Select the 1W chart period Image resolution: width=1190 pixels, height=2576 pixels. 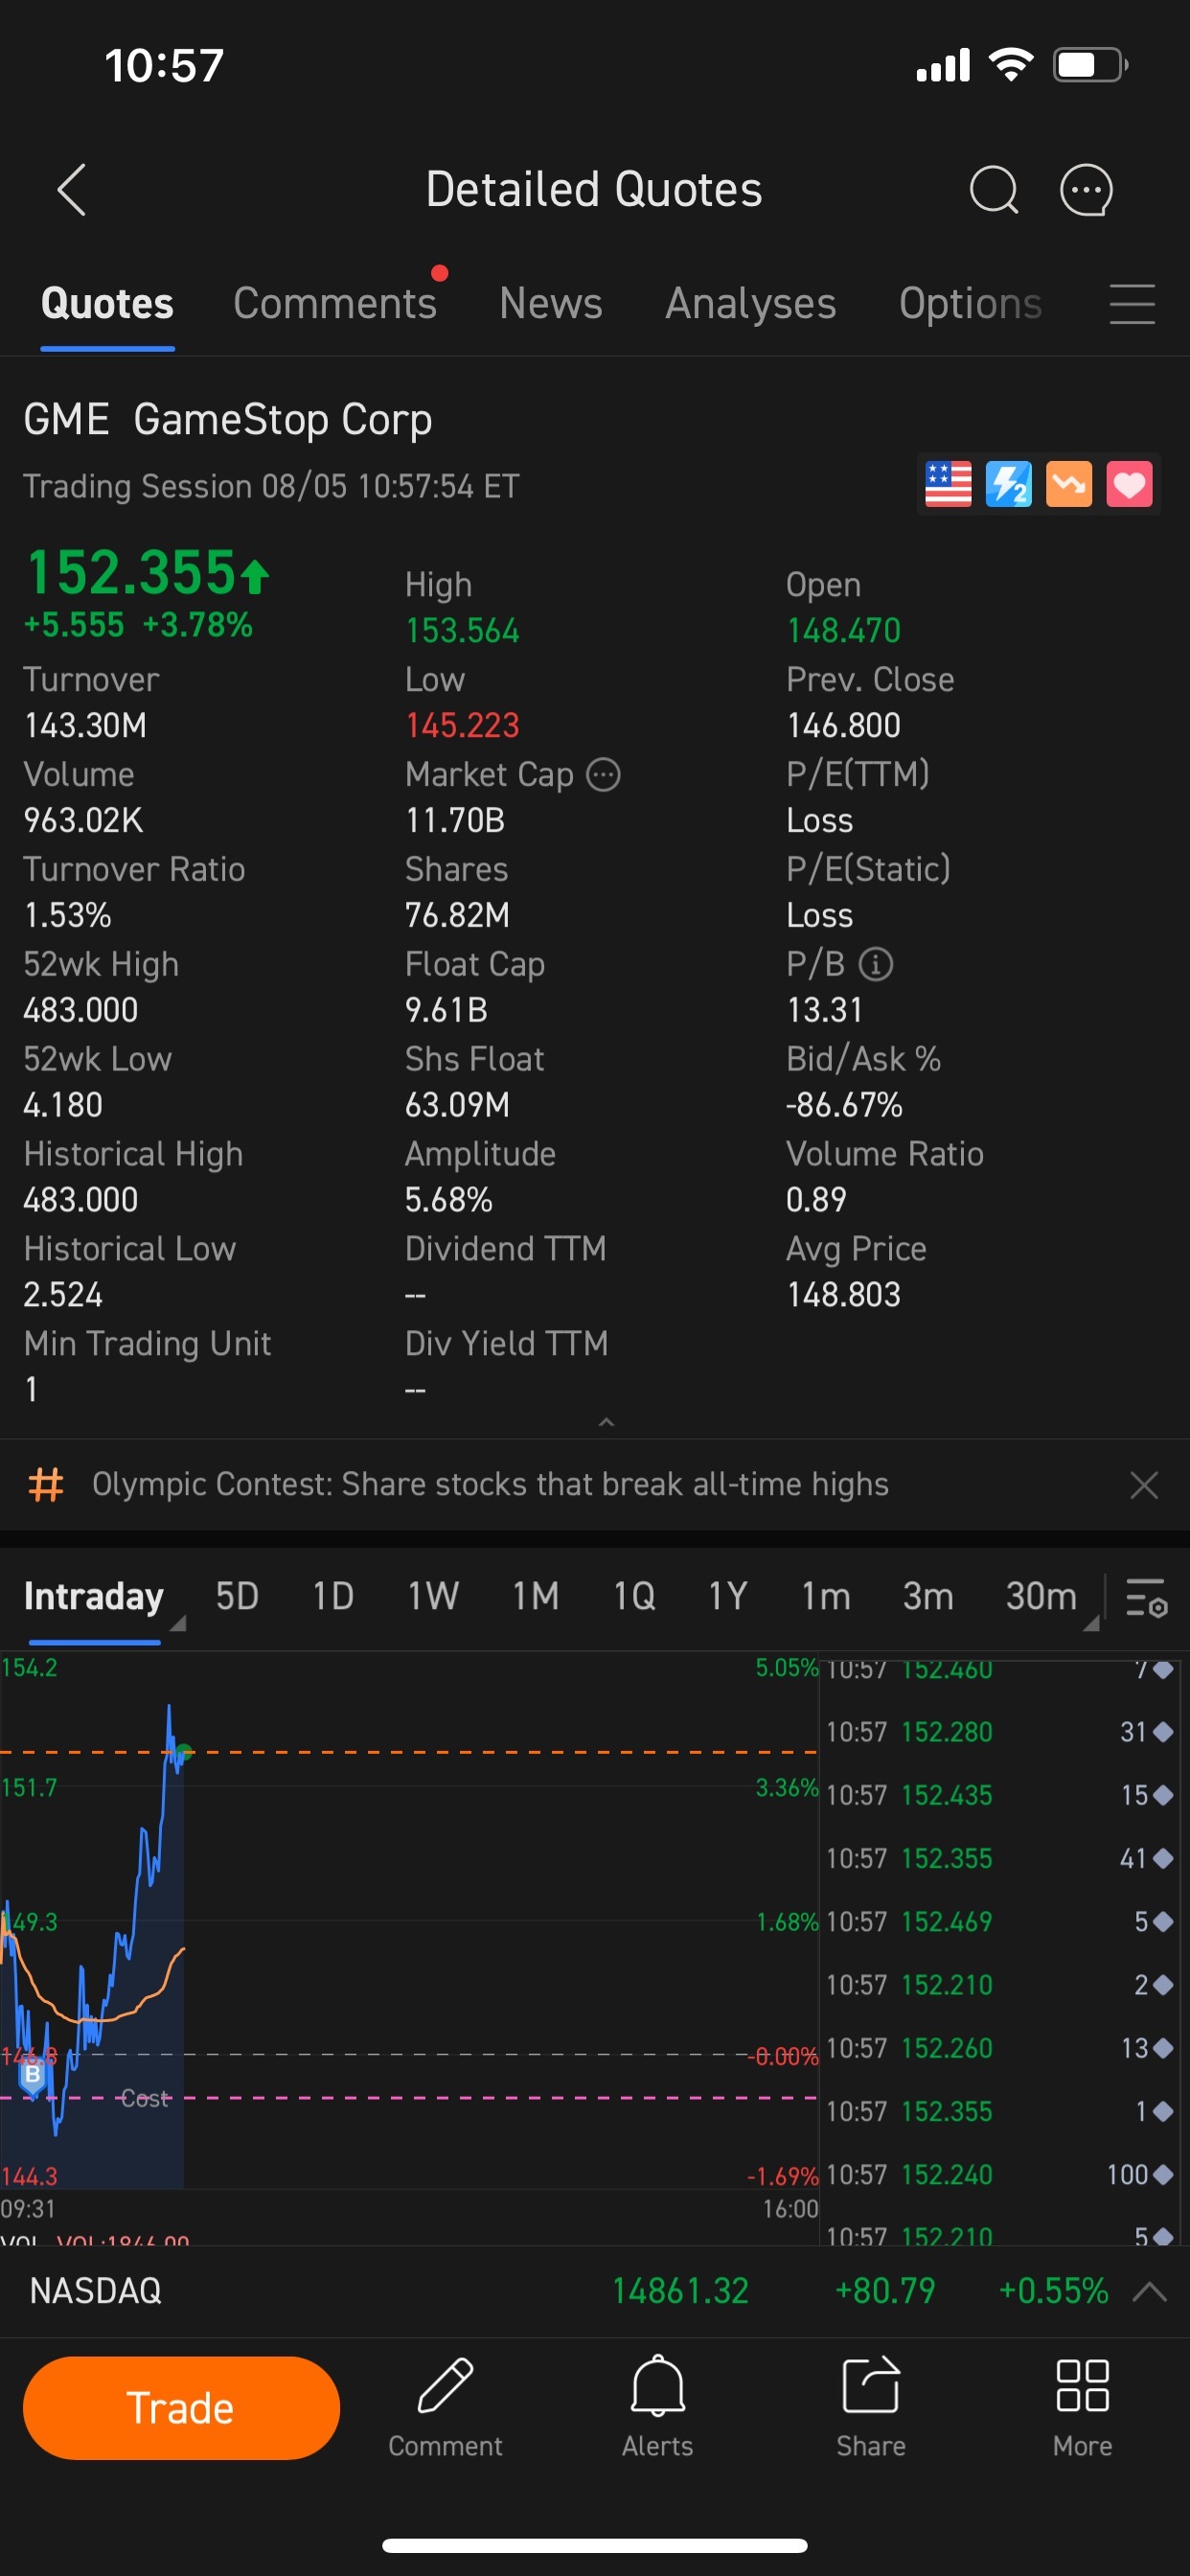[433, 1597]
